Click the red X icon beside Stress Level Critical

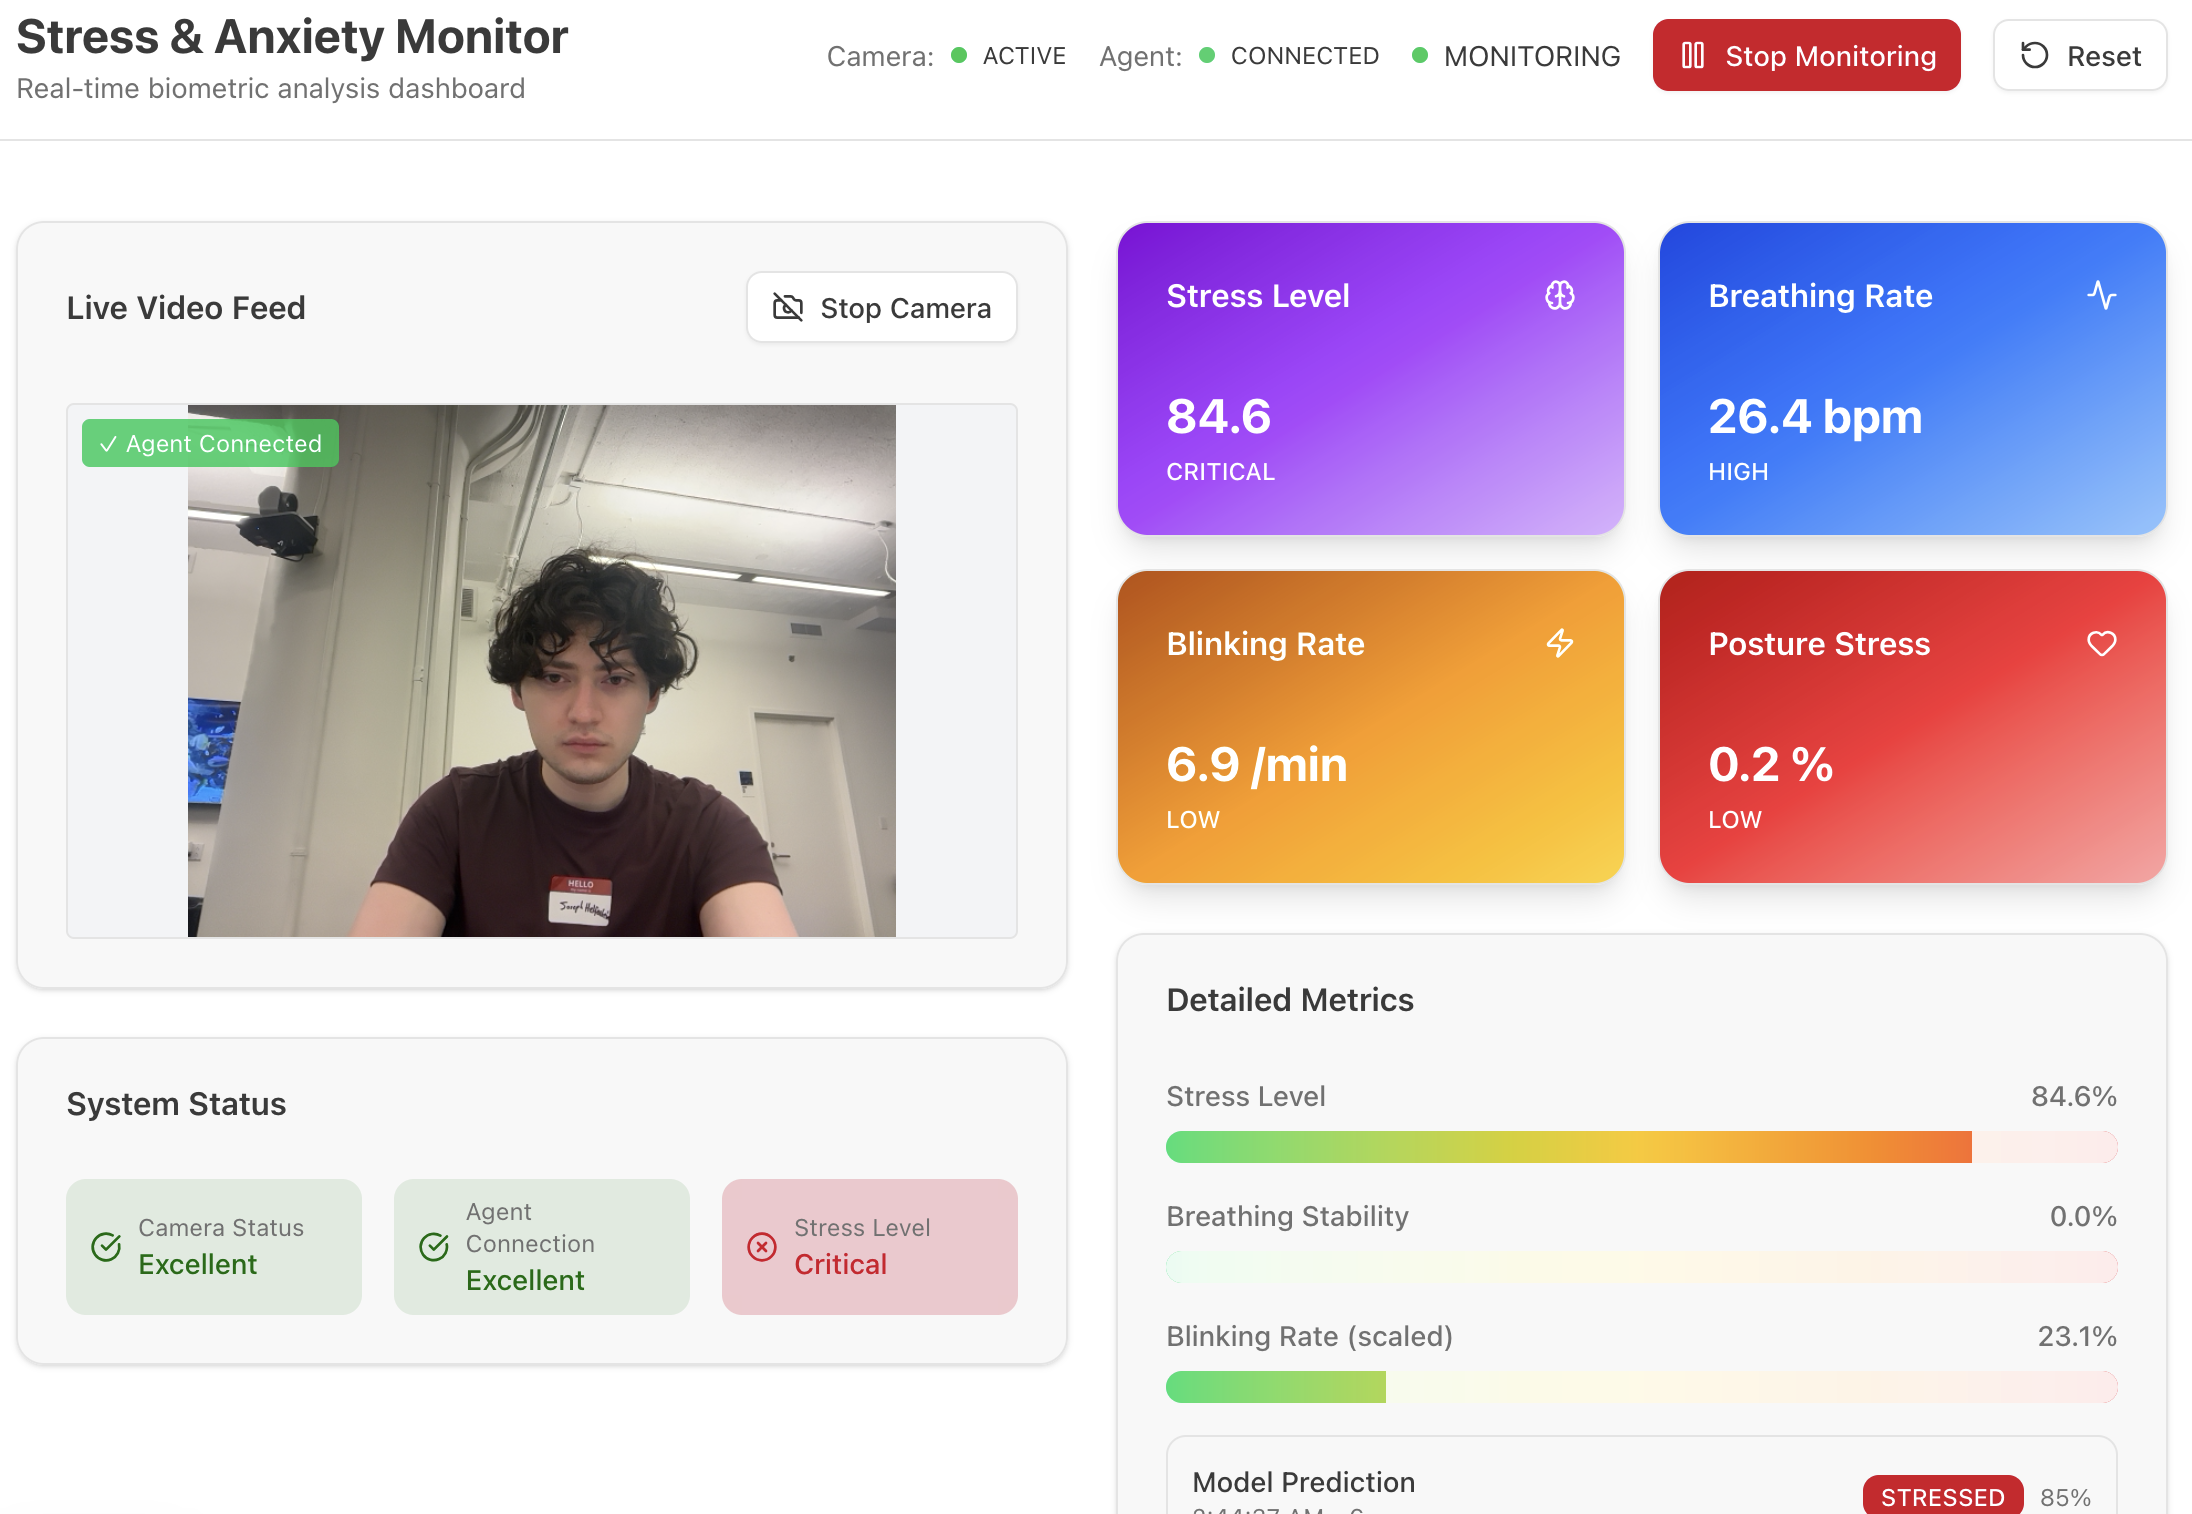point(762,1246)
